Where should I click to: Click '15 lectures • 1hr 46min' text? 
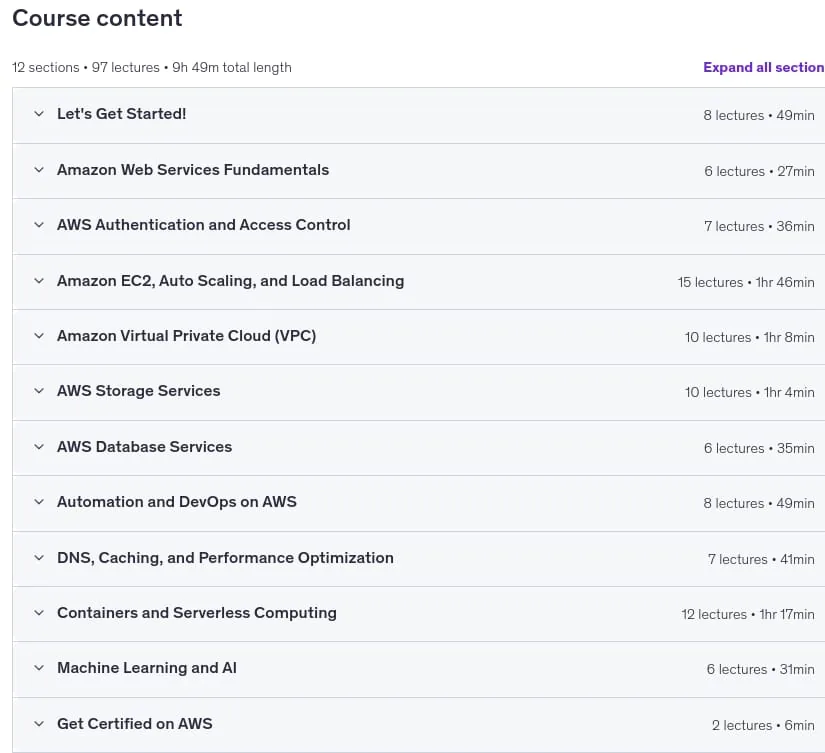click(x=746, y=283)
